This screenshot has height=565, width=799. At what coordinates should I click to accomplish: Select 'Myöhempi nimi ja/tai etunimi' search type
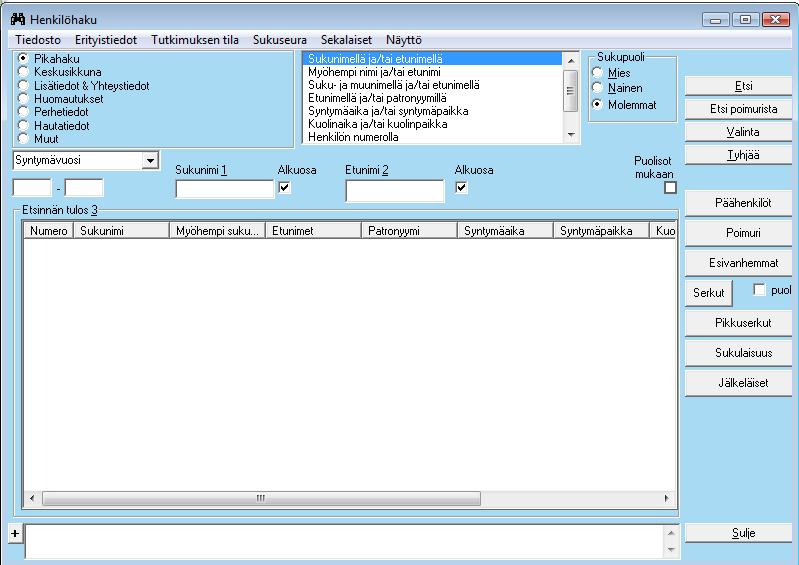coord(432,72)
